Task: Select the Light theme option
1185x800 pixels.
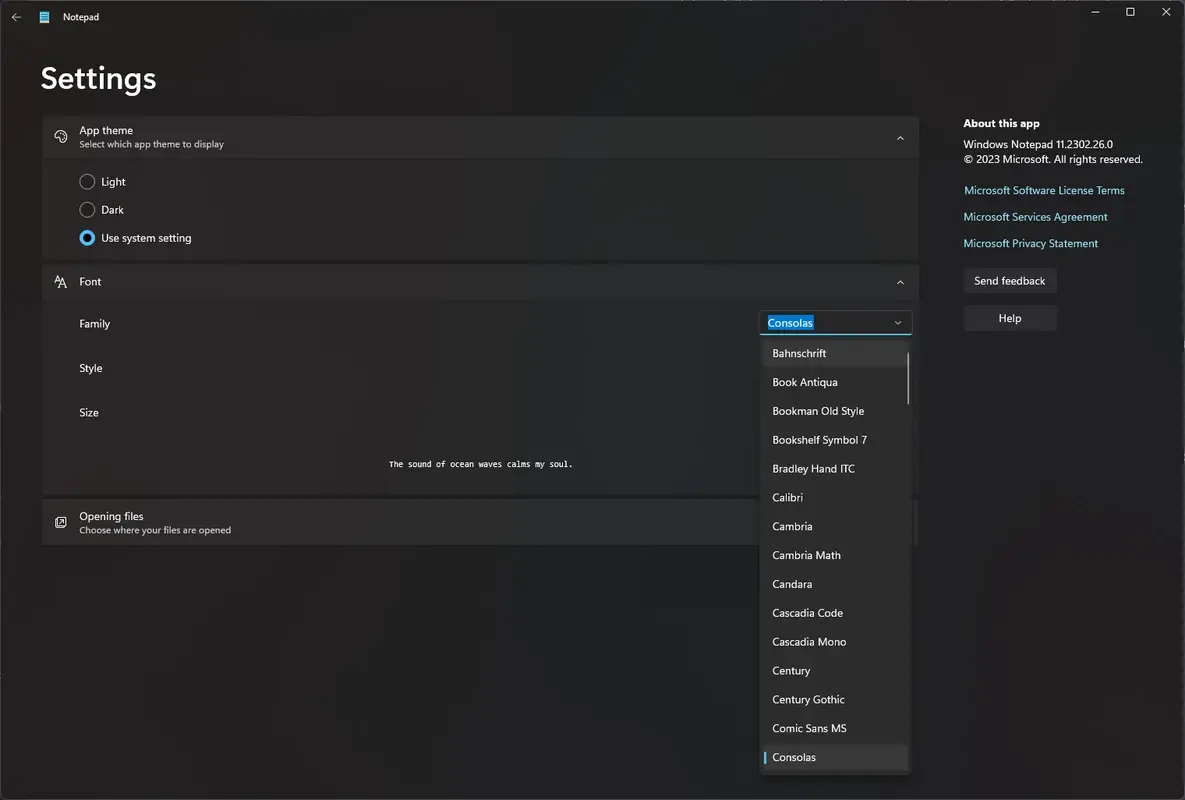Action: click(88, 181)
